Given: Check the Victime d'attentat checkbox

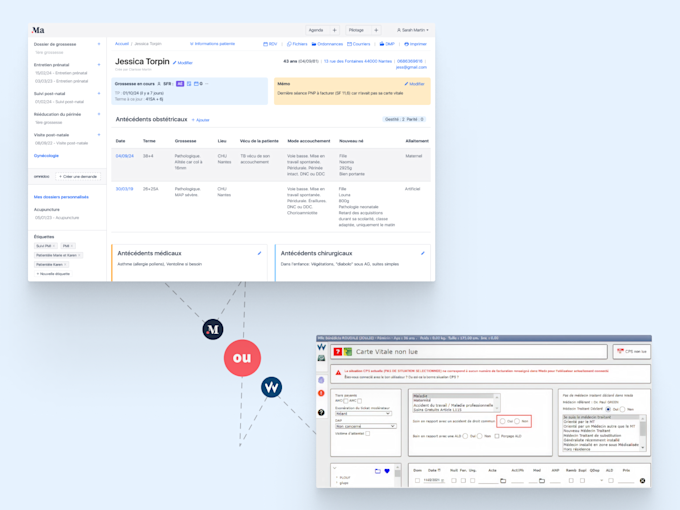Looking at the screenshot, I should pyautogui.click(x=368, y=433).
